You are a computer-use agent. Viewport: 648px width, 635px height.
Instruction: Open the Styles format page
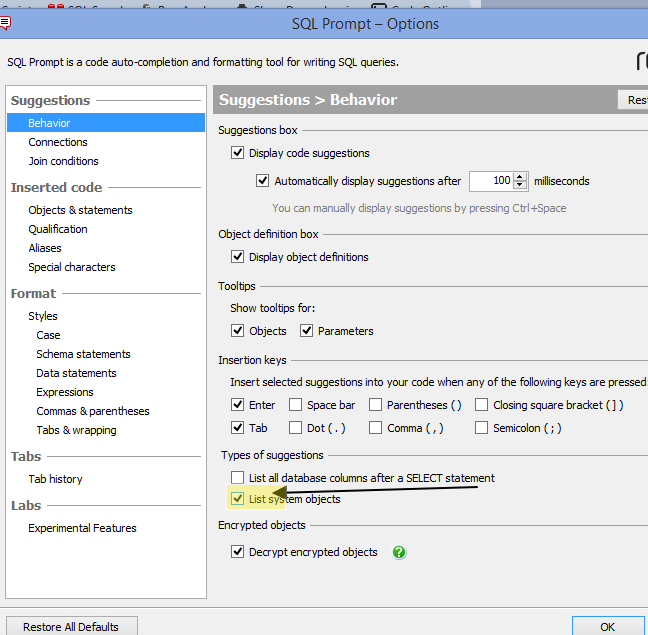tap(43, 316)
